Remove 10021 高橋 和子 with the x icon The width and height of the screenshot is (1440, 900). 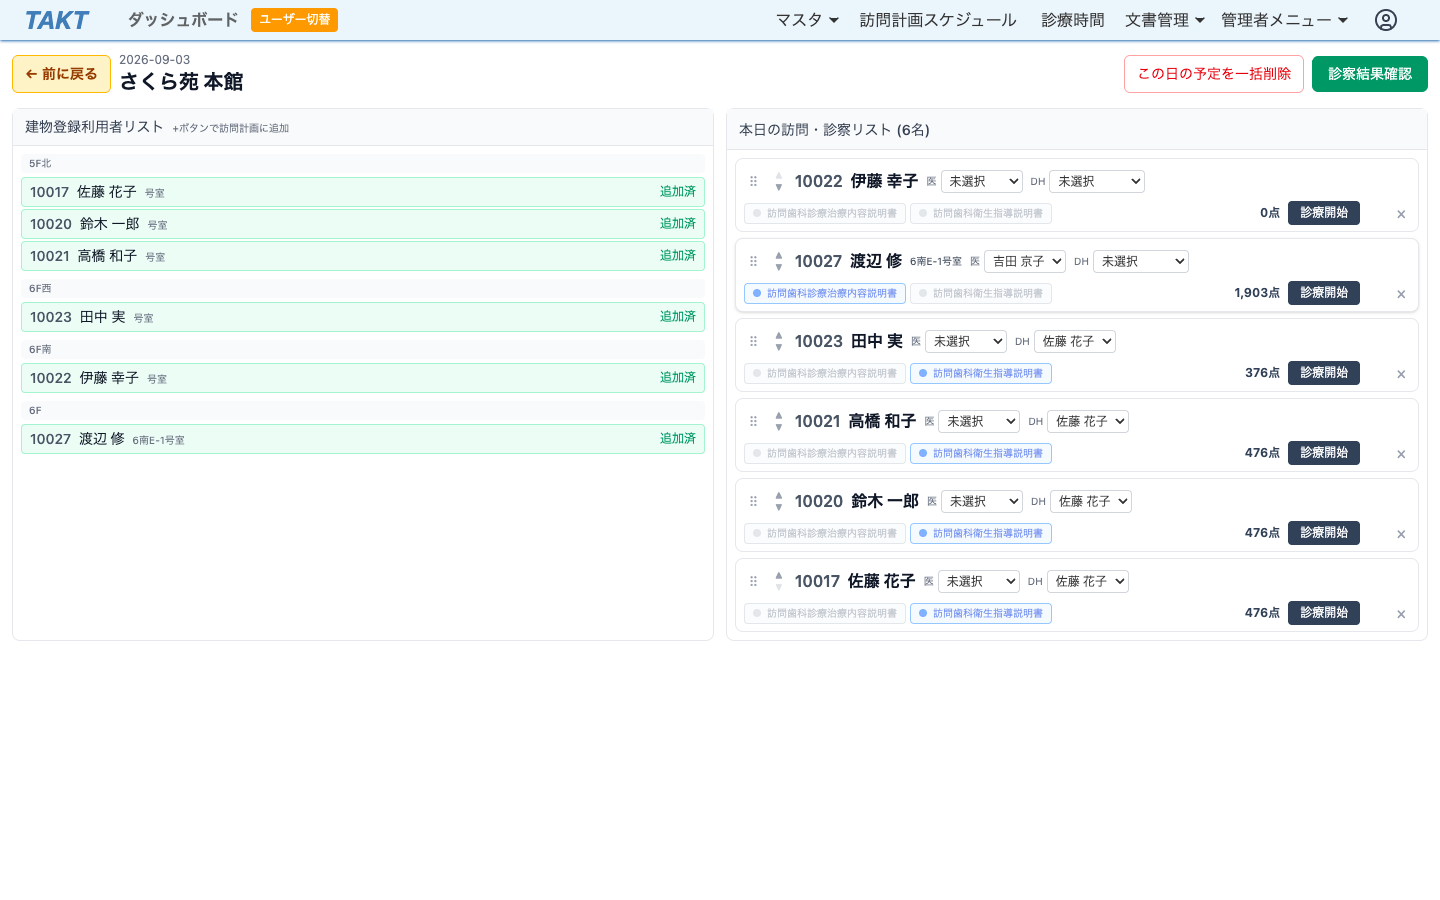coord(1401,454)
